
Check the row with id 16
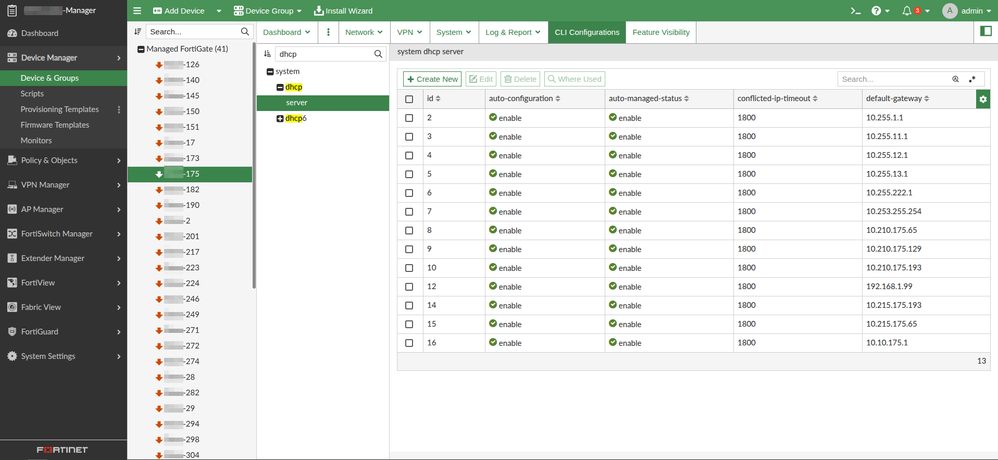coord(409,343)
